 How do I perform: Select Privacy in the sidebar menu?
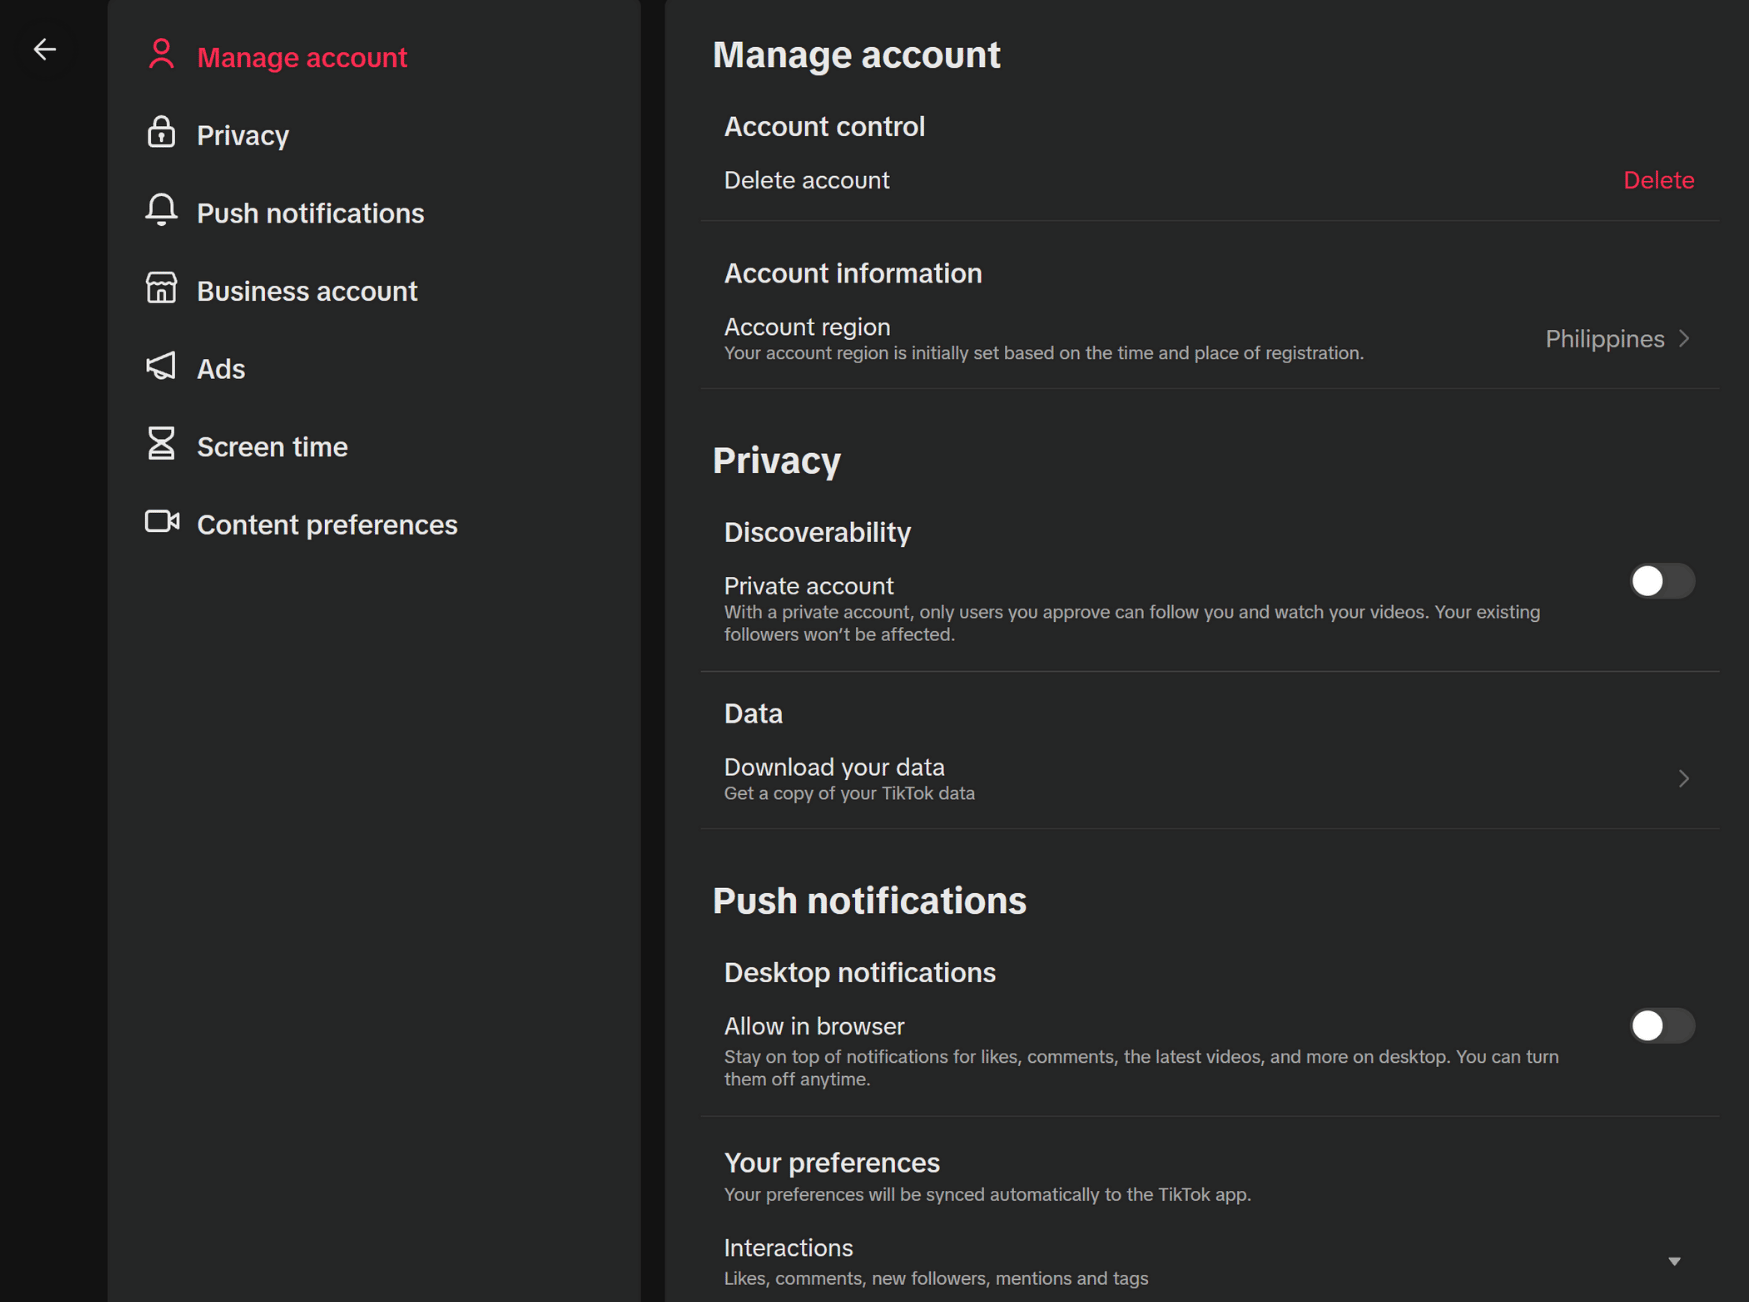[x=243, y=135]
